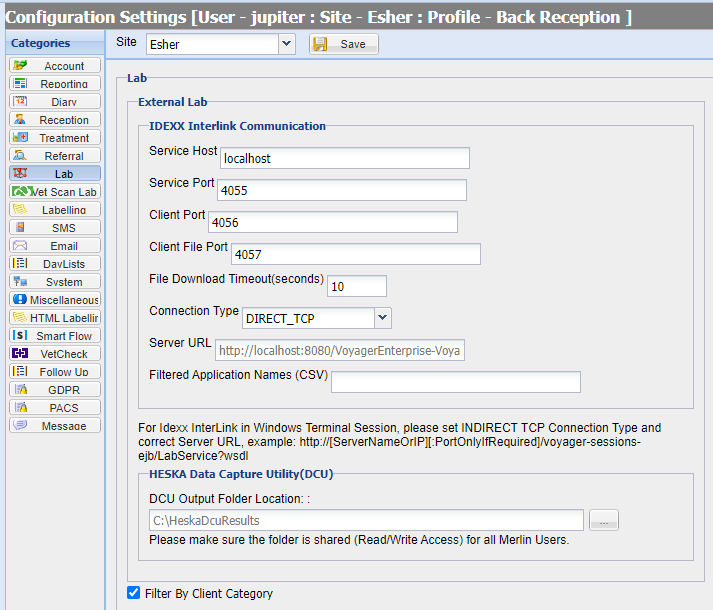This screenshot has width=713, height=610.
Task: Open the Reporting category icon
Action: pyautogui.click(x=20, y=84)
